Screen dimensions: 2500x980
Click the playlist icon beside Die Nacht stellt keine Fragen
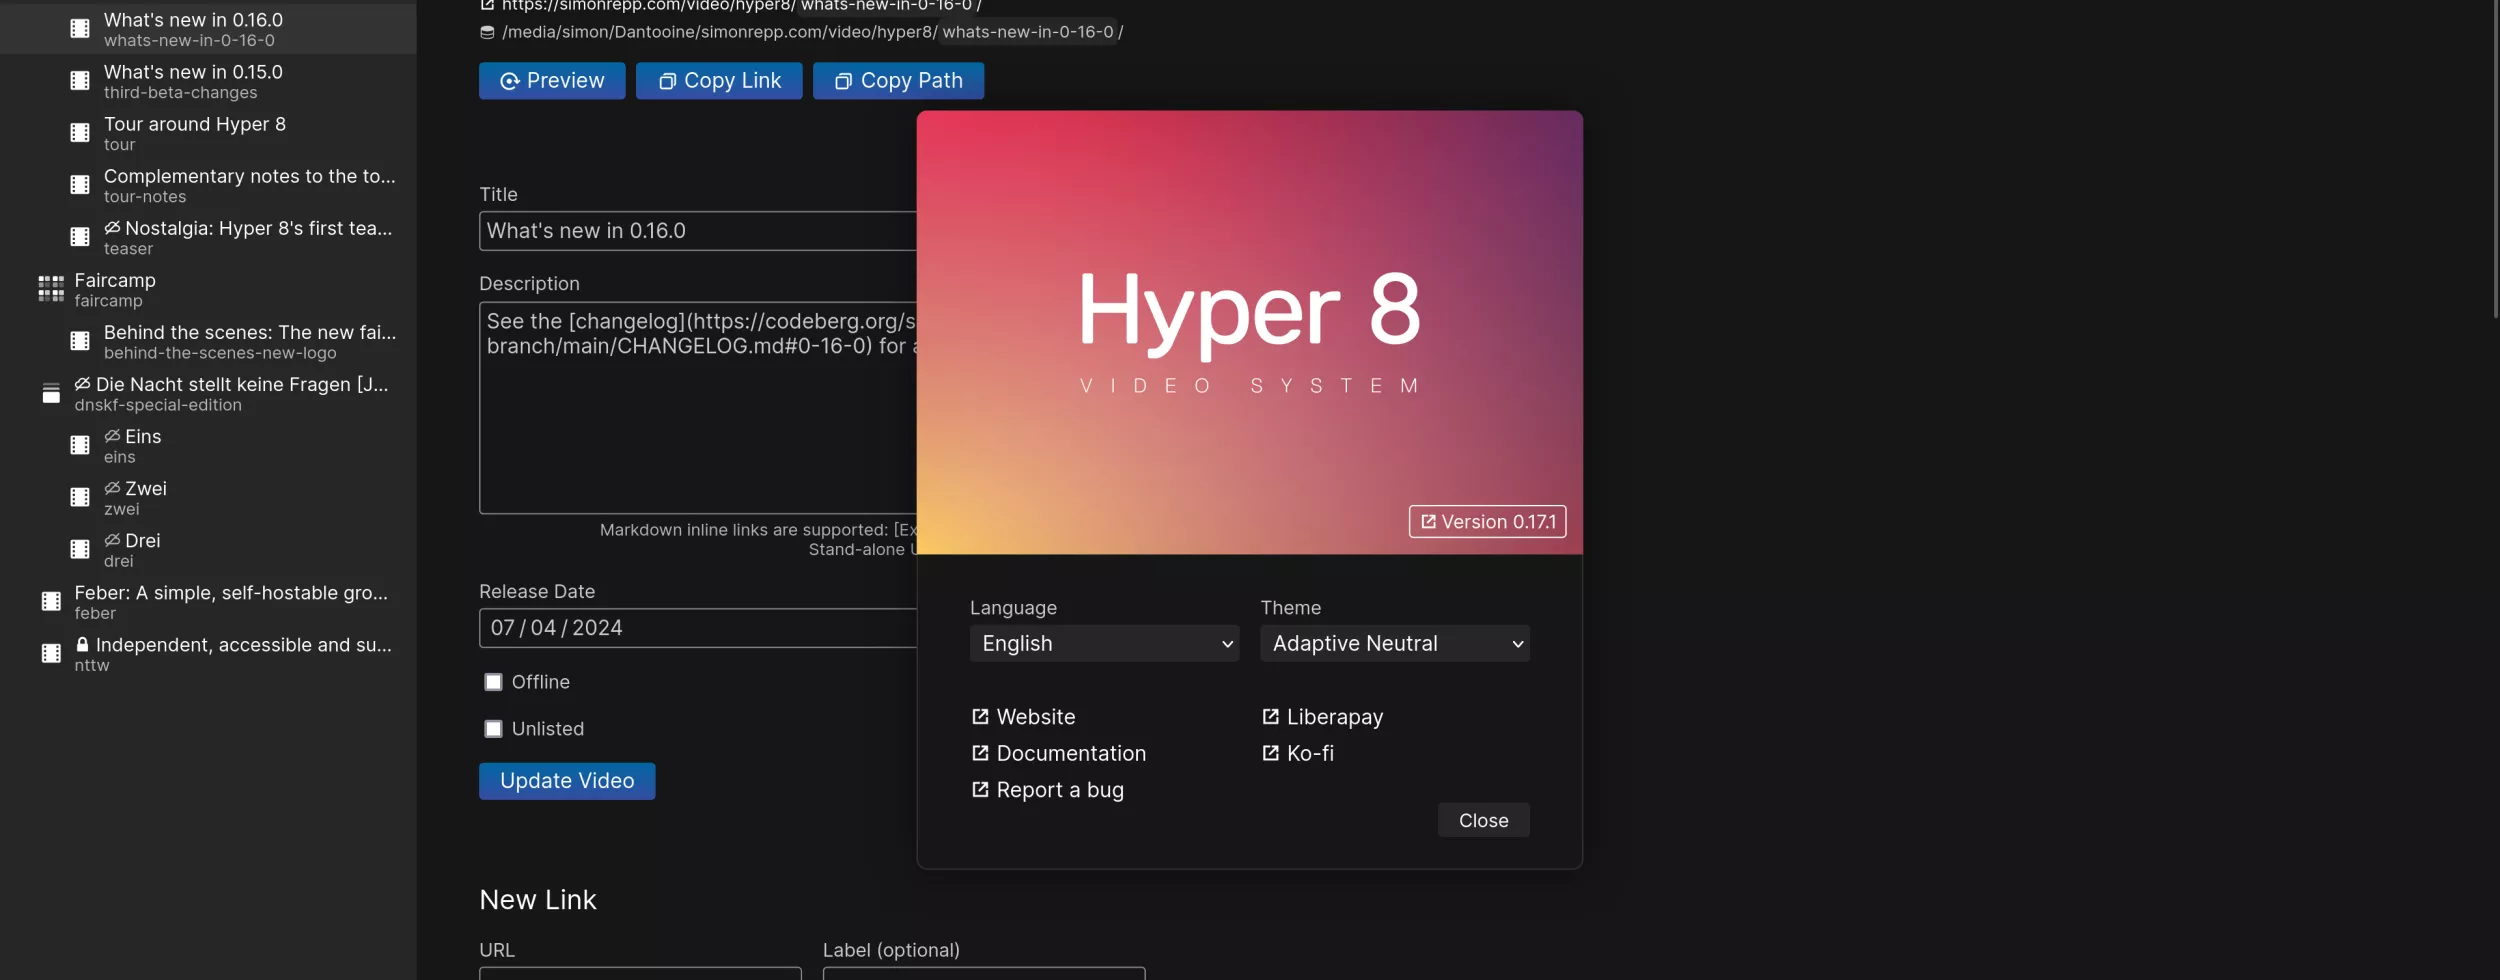pyautogui.click(x=50, y=392)
